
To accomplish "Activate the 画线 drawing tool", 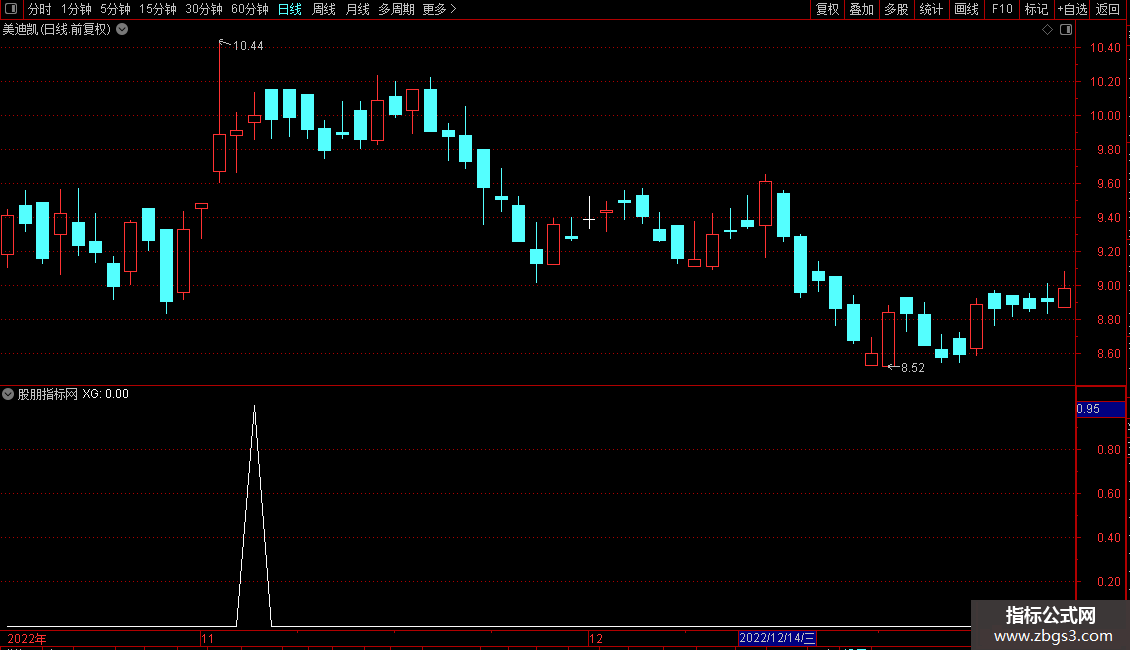I will 966,9.
